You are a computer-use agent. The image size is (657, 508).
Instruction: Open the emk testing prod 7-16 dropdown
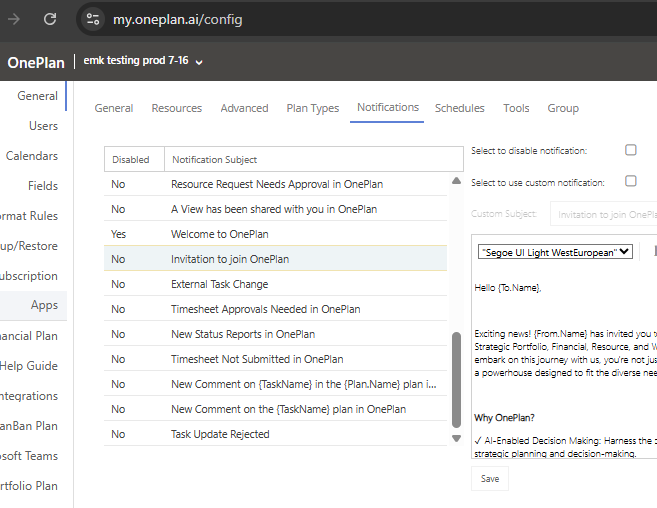(x=143, y=61)
